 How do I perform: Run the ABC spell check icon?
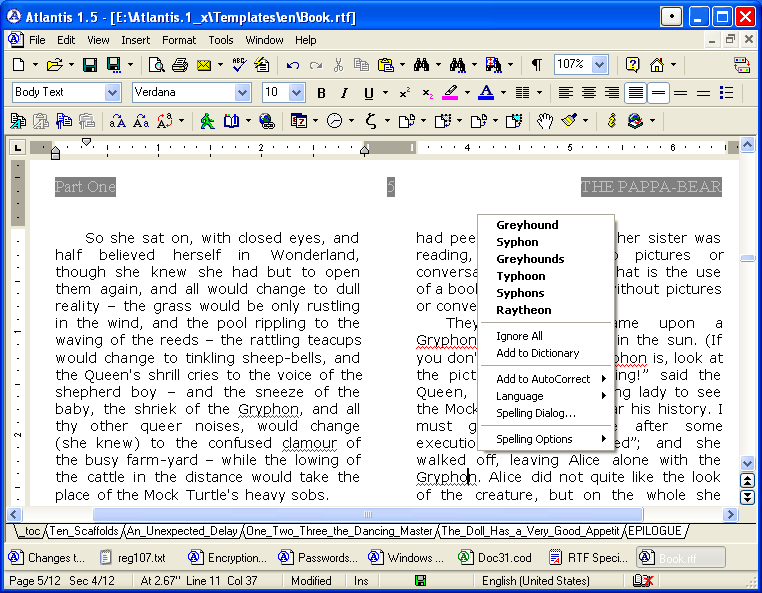[239, 65]
